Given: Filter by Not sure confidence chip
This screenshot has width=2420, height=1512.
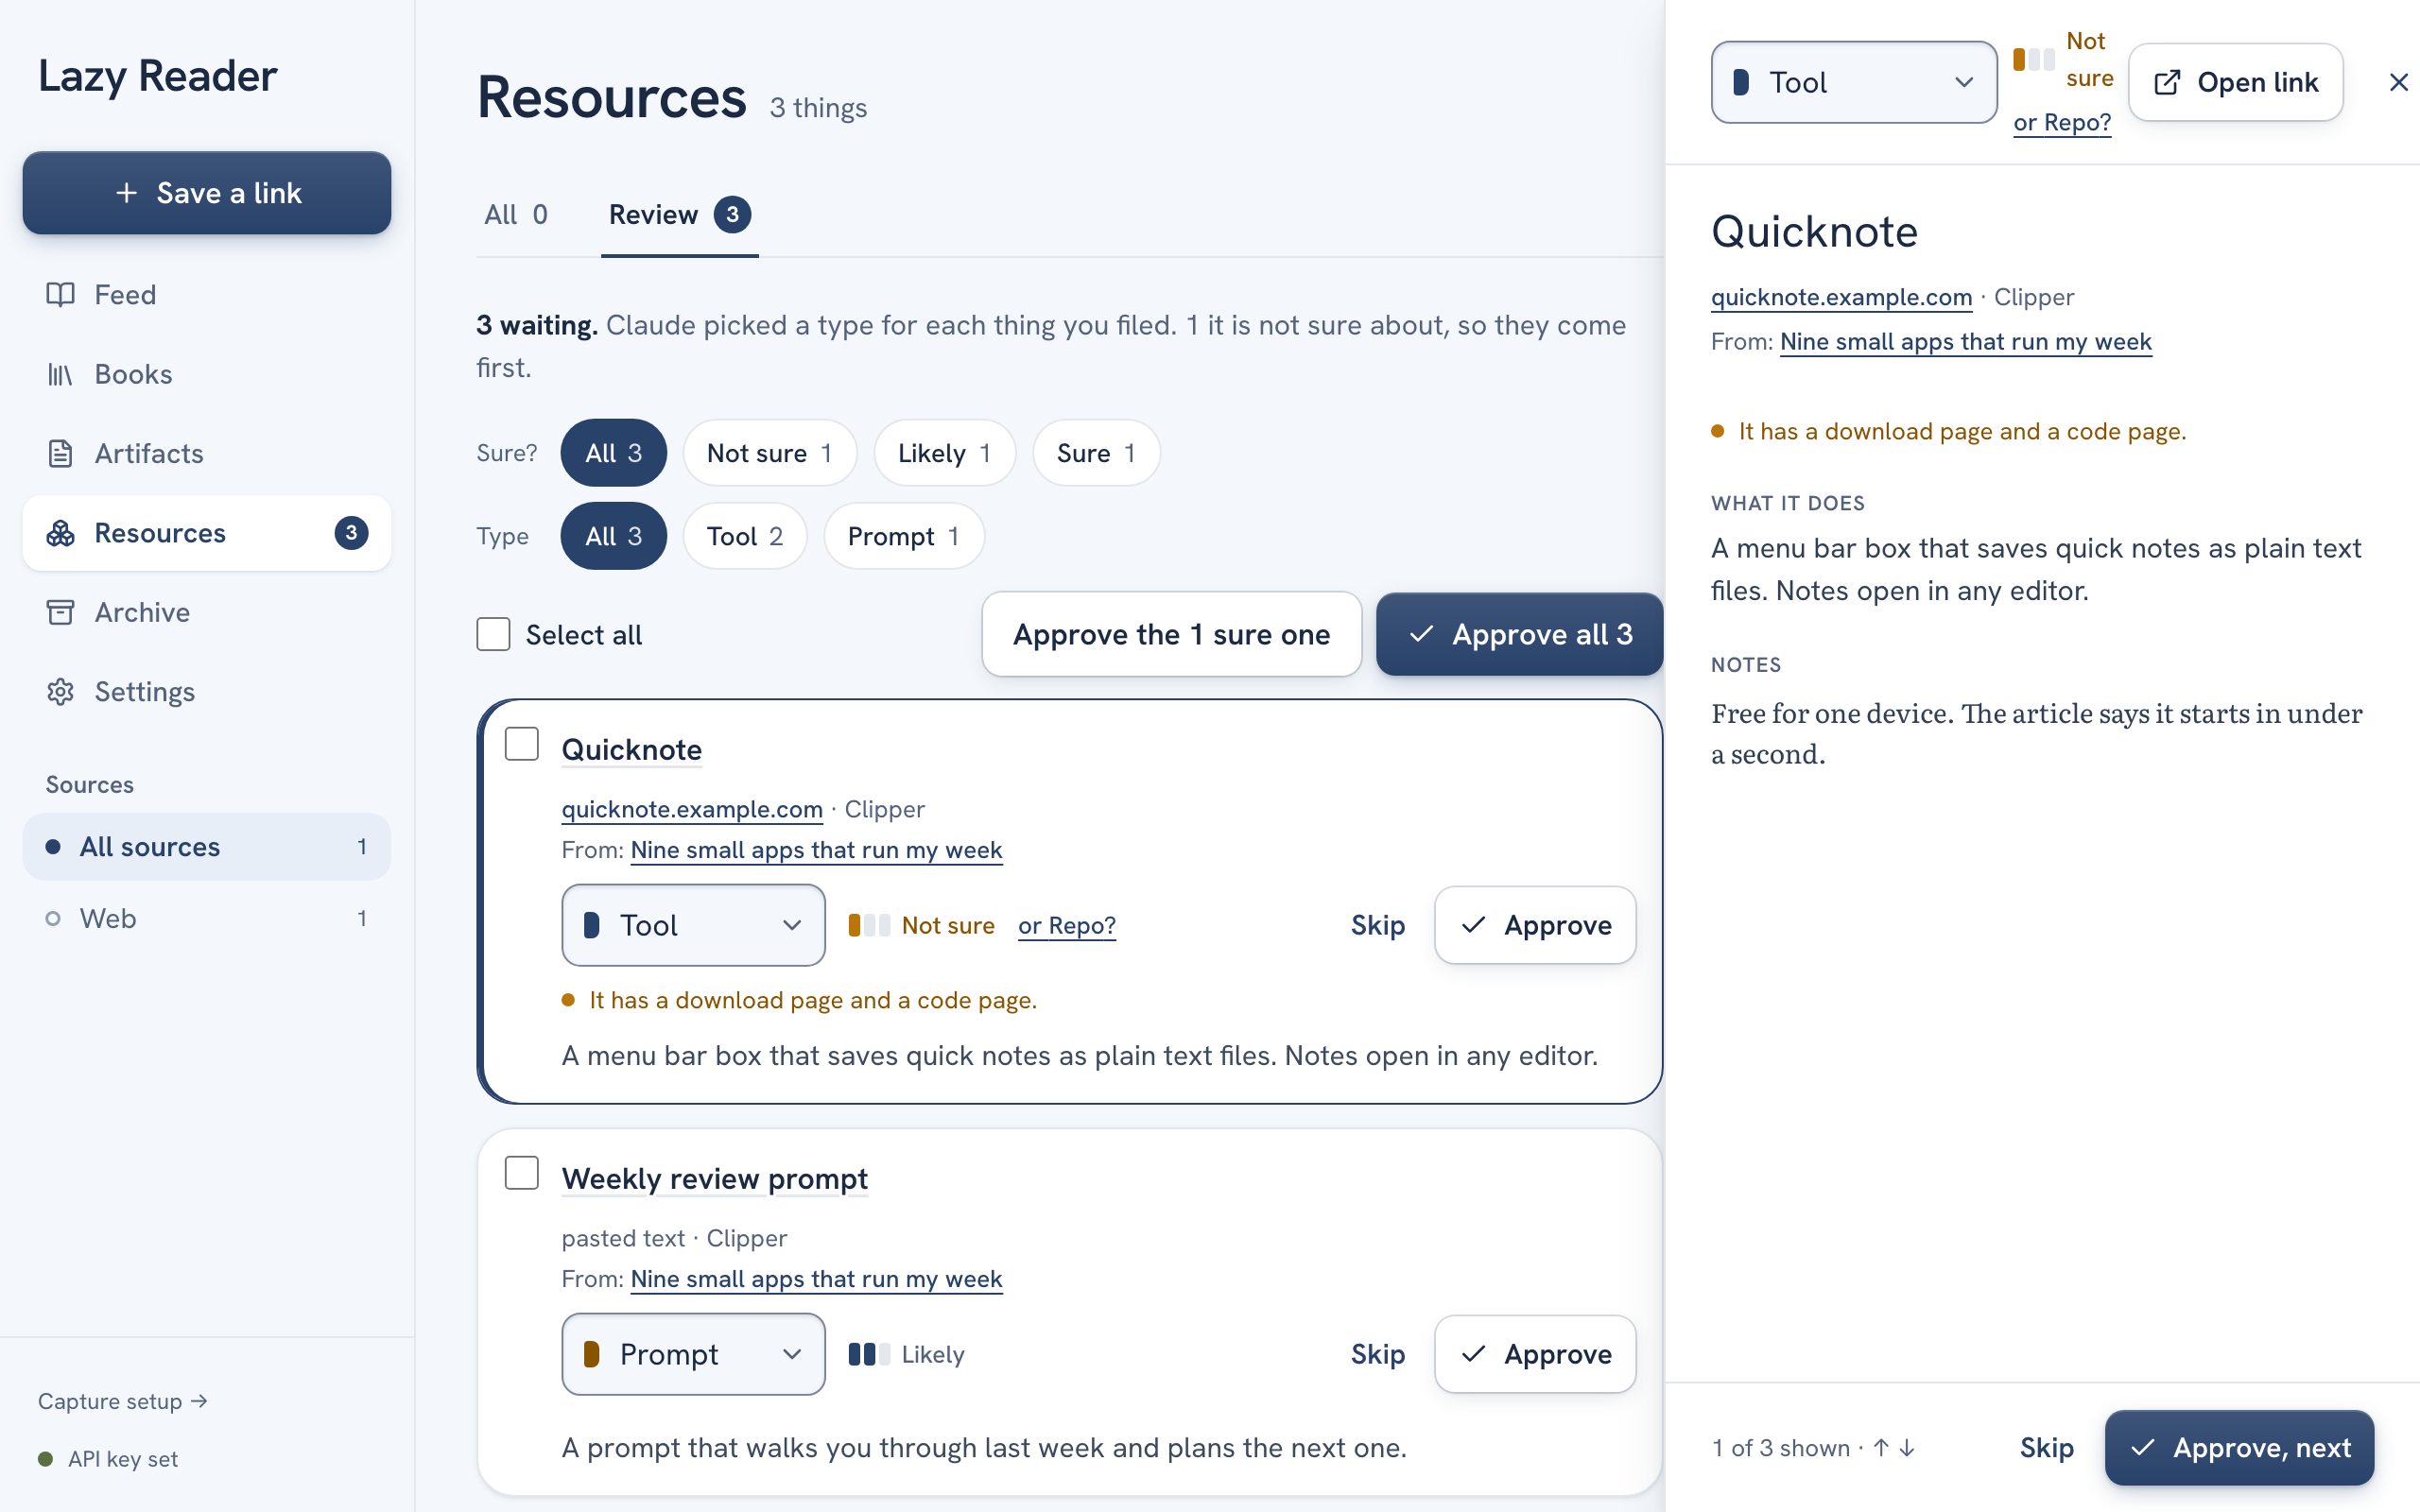Looking at the screenshot, I should point(770,453).
